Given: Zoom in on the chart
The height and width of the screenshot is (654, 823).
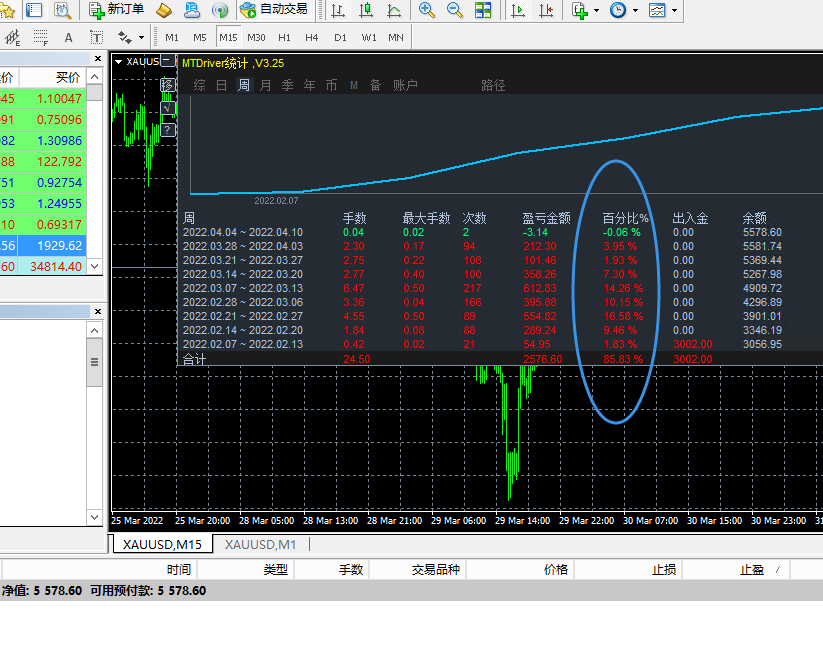Looking at the screenshot, I should click(427, 10).
